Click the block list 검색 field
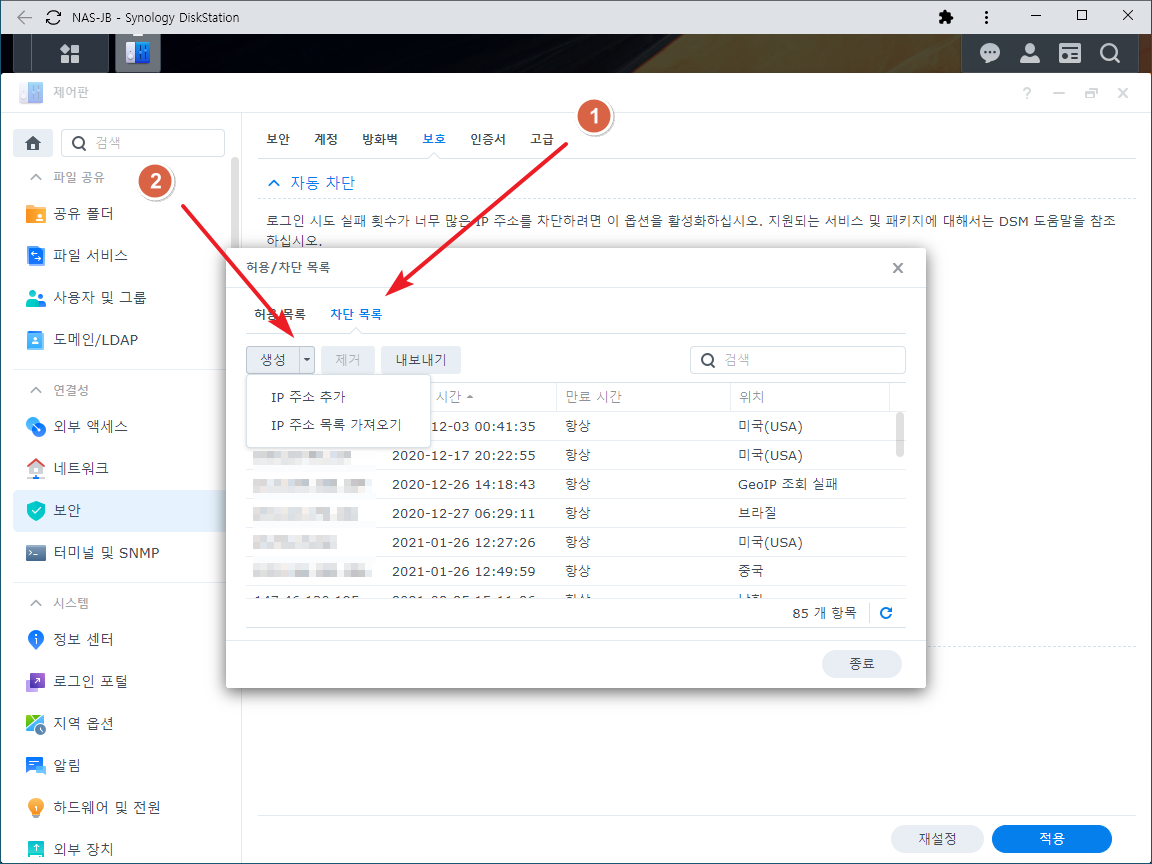Image resolution: width=1152 pixels, height=864 pixels. pyautogui.click(x=798, y=360)
